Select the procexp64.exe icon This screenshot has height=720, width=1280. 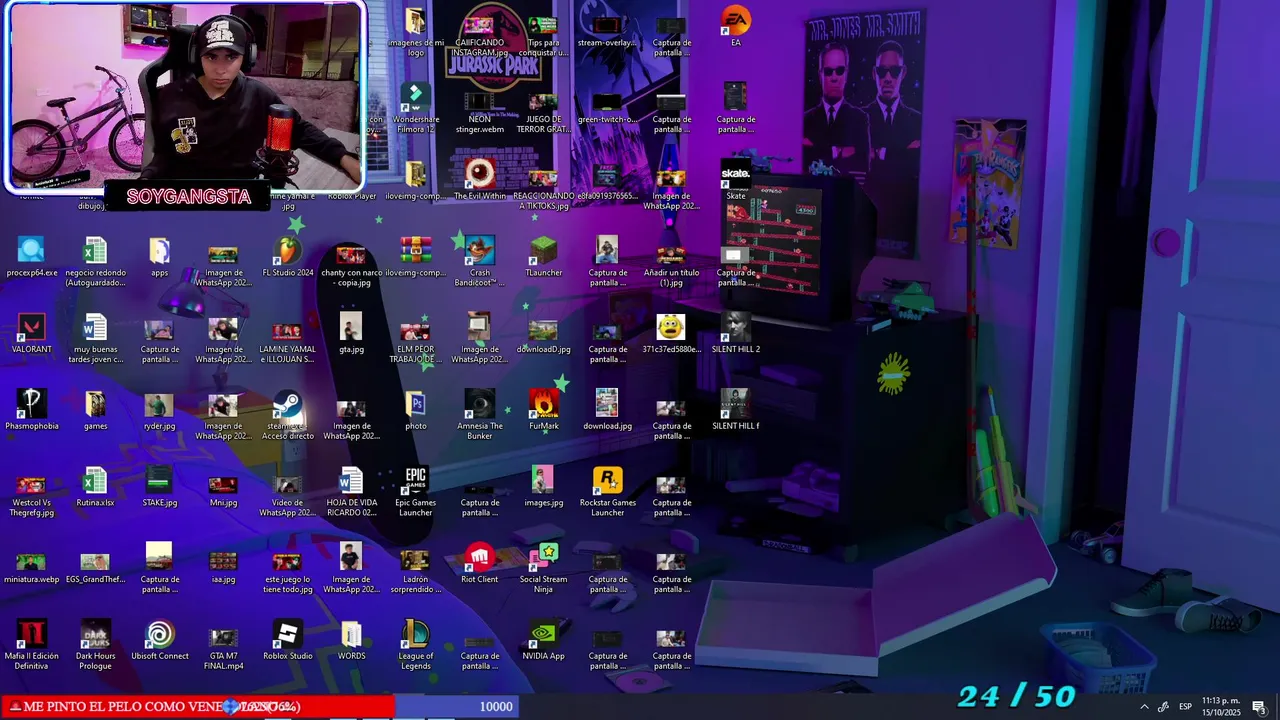tap(31, 256)
